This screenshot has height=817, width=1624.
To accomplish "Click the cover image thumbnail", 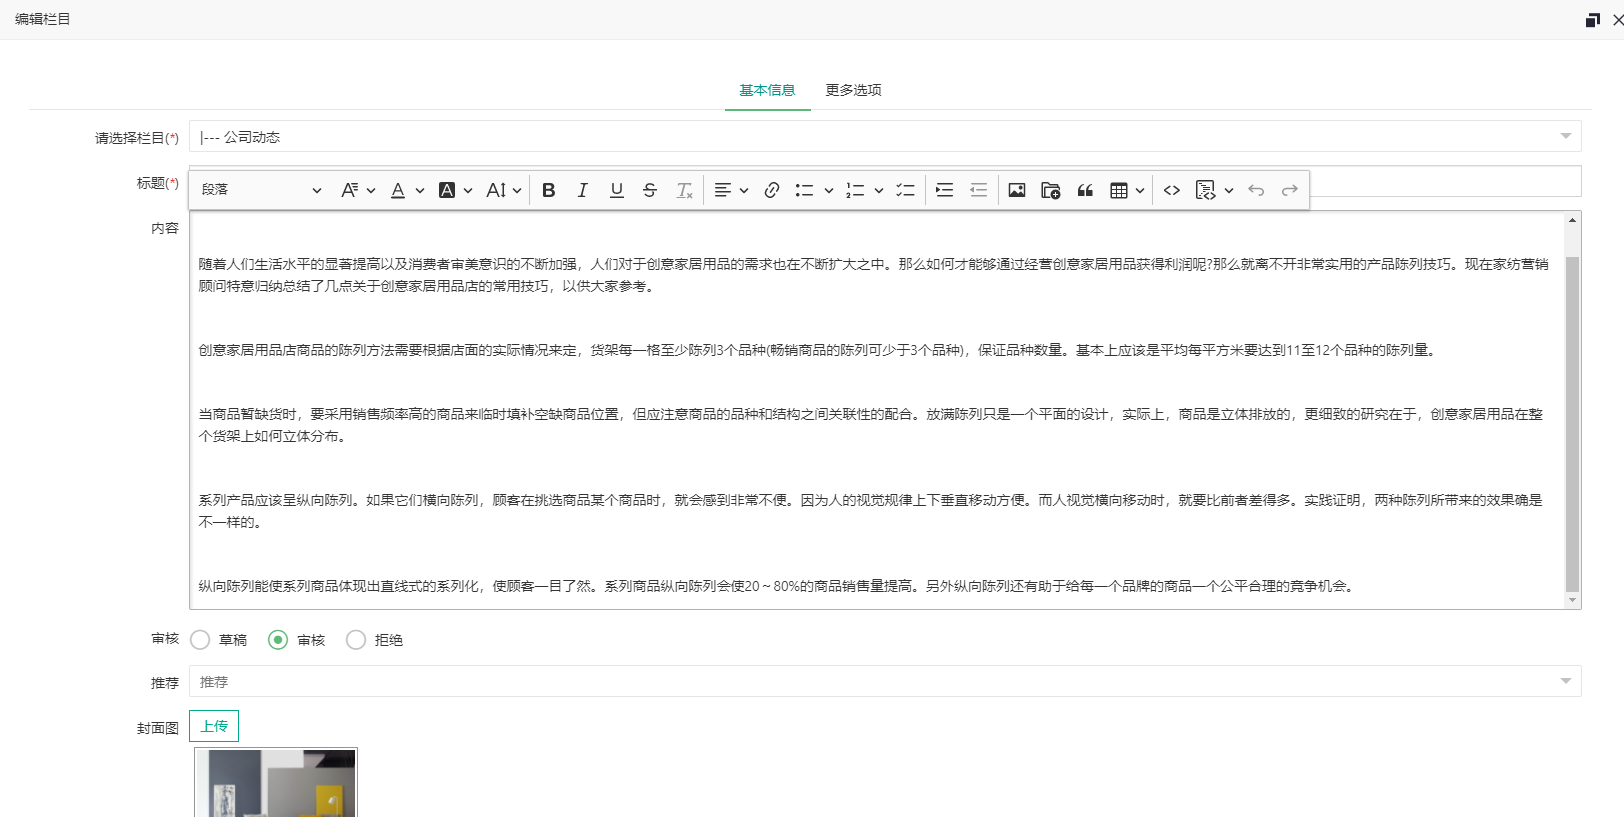I will click(276, 783).
